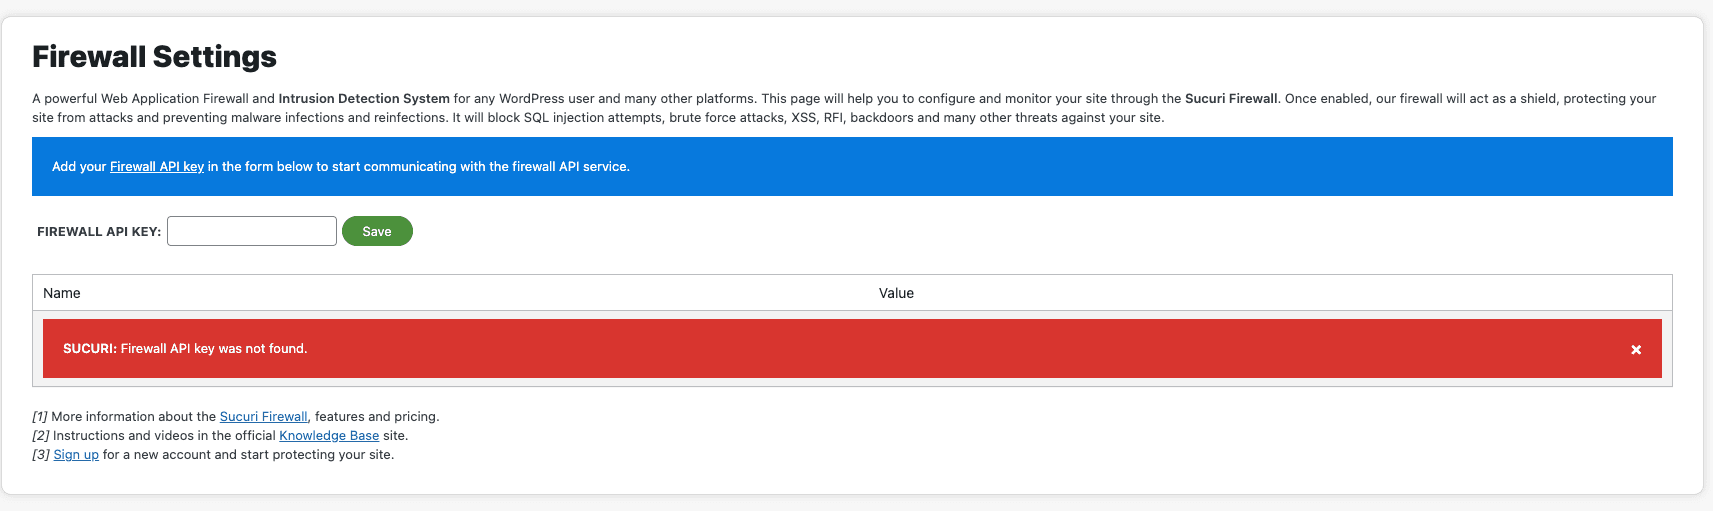Screen dimensions: 1713x511
Task: Click the Save button
Action: point(377,231)
